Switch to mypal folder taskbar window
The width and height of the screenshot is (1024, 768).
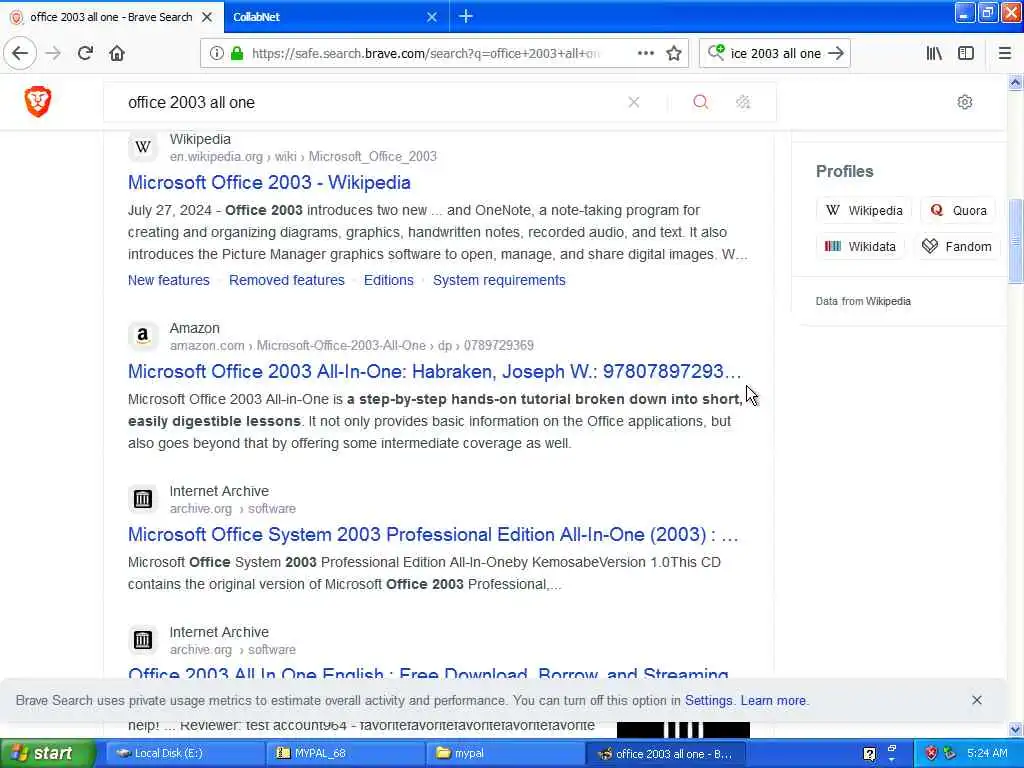(x=506, y=753)
